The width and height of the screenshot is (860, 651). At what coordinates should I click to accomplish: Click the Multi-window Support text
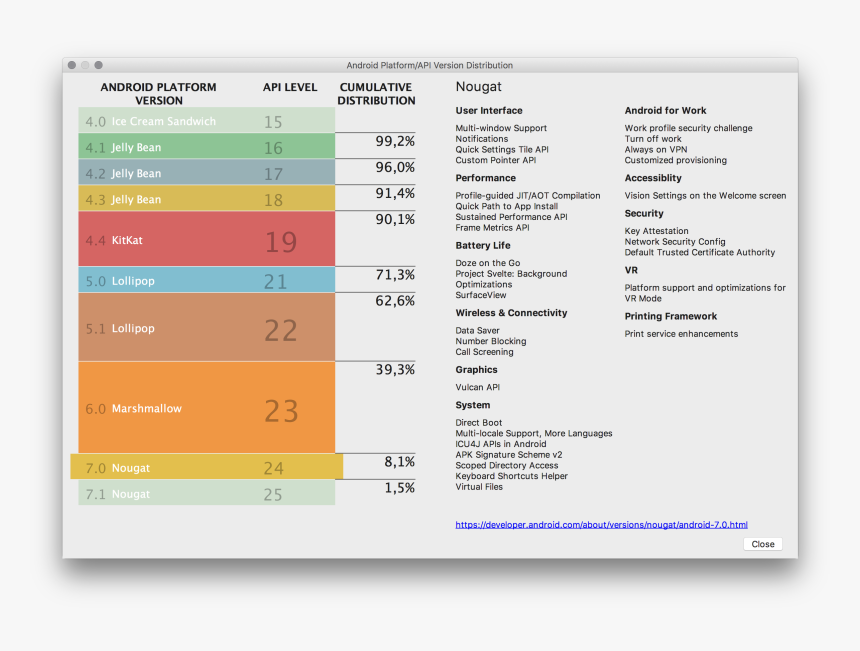click(x=501, y=128)
